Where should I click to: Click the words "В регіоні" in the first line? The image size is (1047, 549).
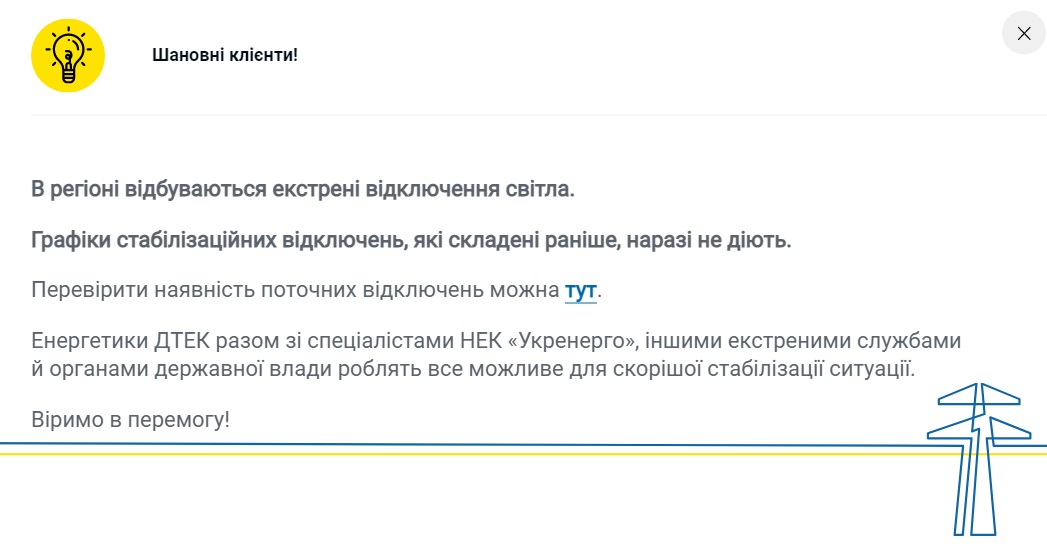(75, 189)
